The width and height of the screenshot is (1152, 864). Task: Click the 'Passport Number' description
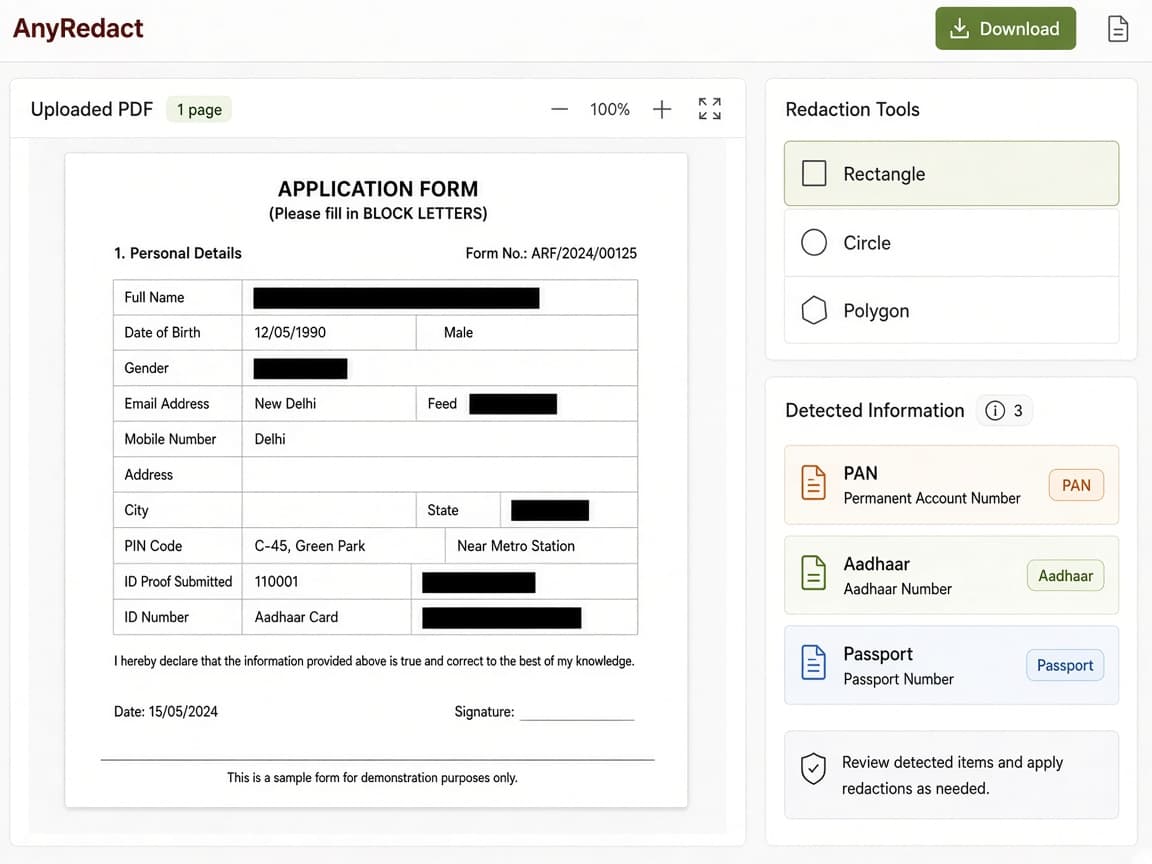tap(898, 679)
